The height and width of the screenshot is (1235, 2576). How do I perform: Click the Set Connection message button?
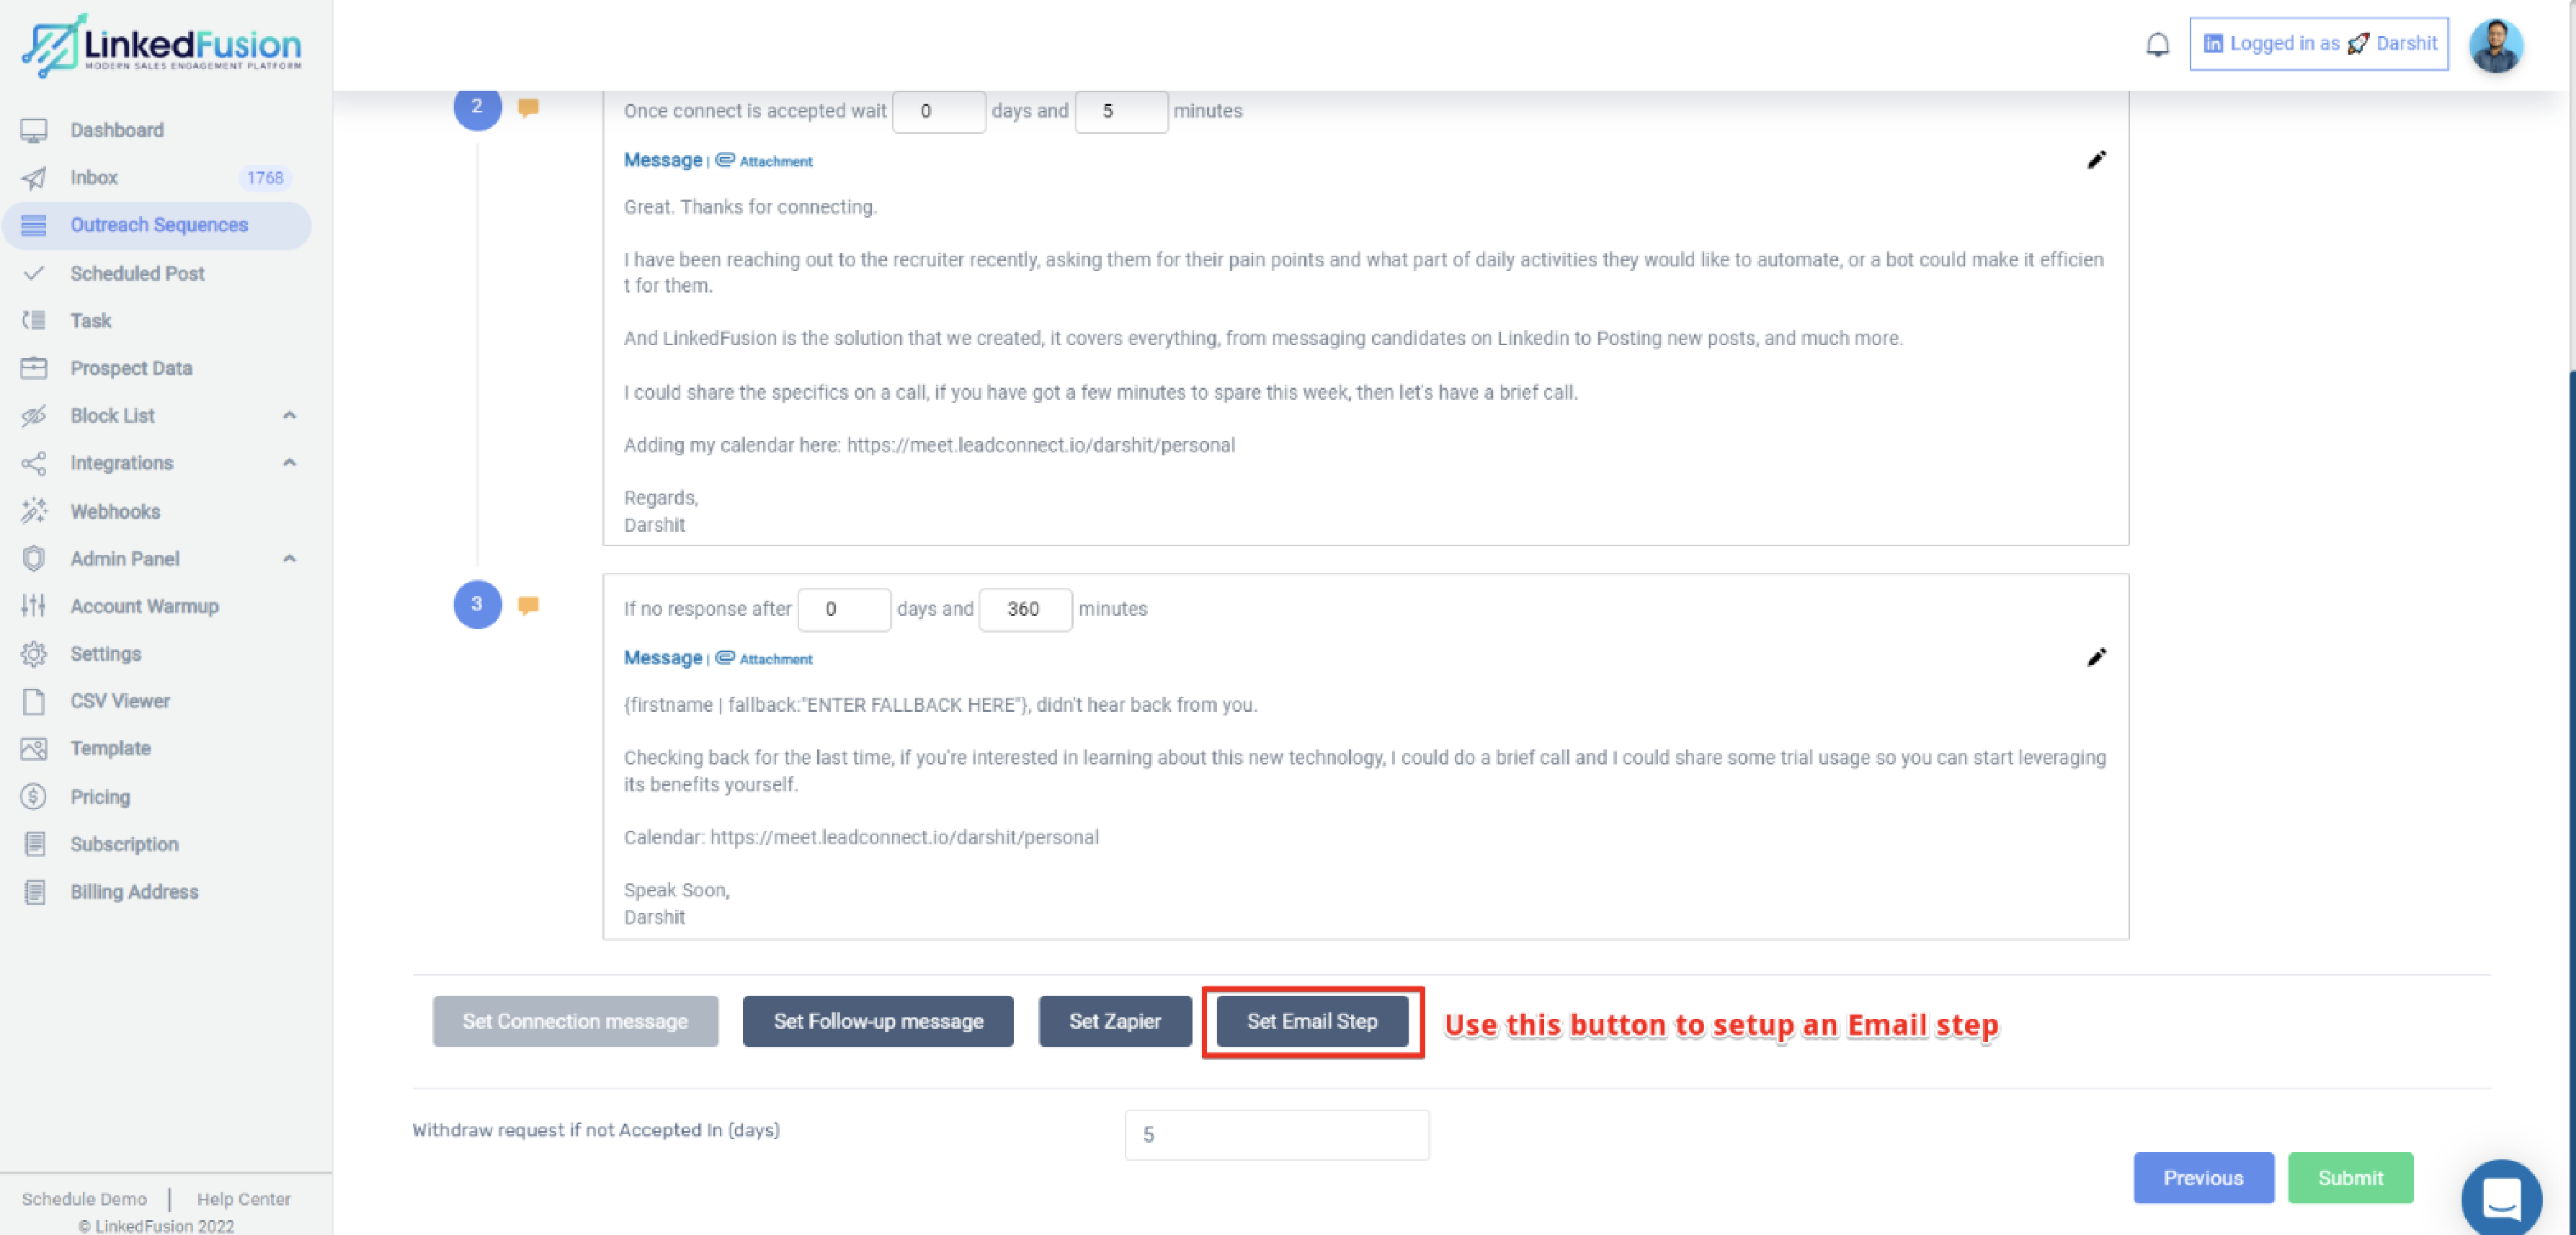[x=575, y=1021]
